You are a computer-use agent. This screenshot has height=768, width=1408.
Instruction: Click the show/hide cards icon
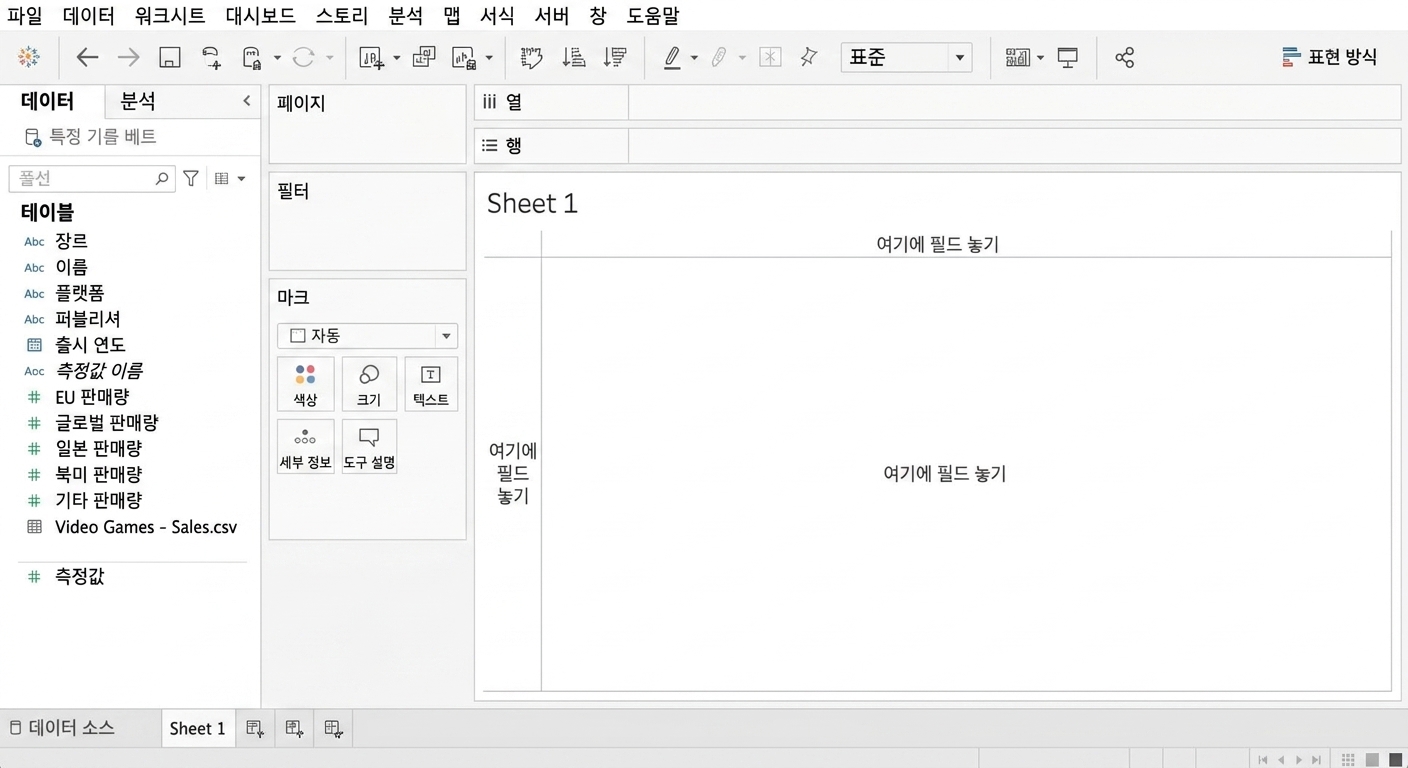(x=1018, y=57)
